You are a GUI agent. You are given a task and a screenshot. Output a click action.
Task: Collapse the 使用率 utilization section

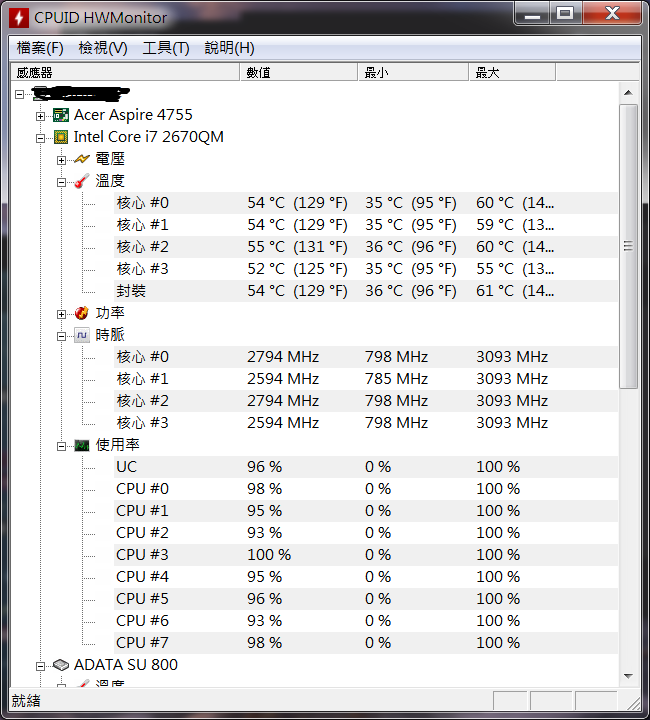62,446
